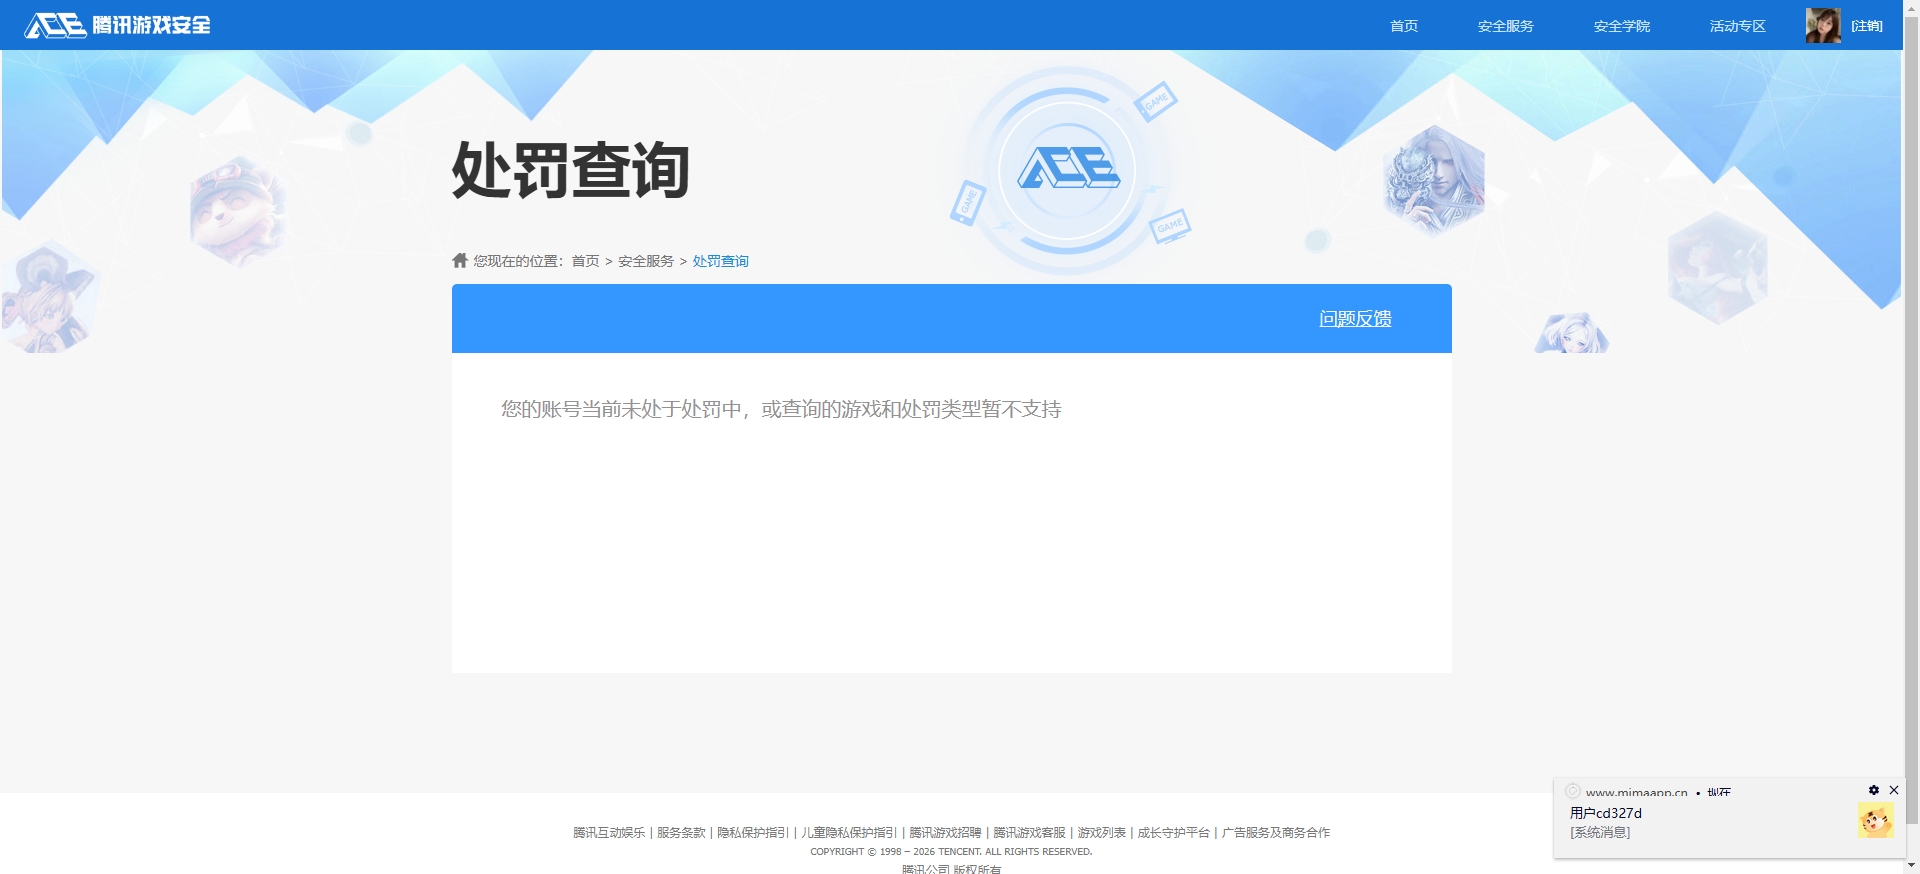Open the 首页 navigation item
The image size is (1920, 874).
click(1404, 26)
